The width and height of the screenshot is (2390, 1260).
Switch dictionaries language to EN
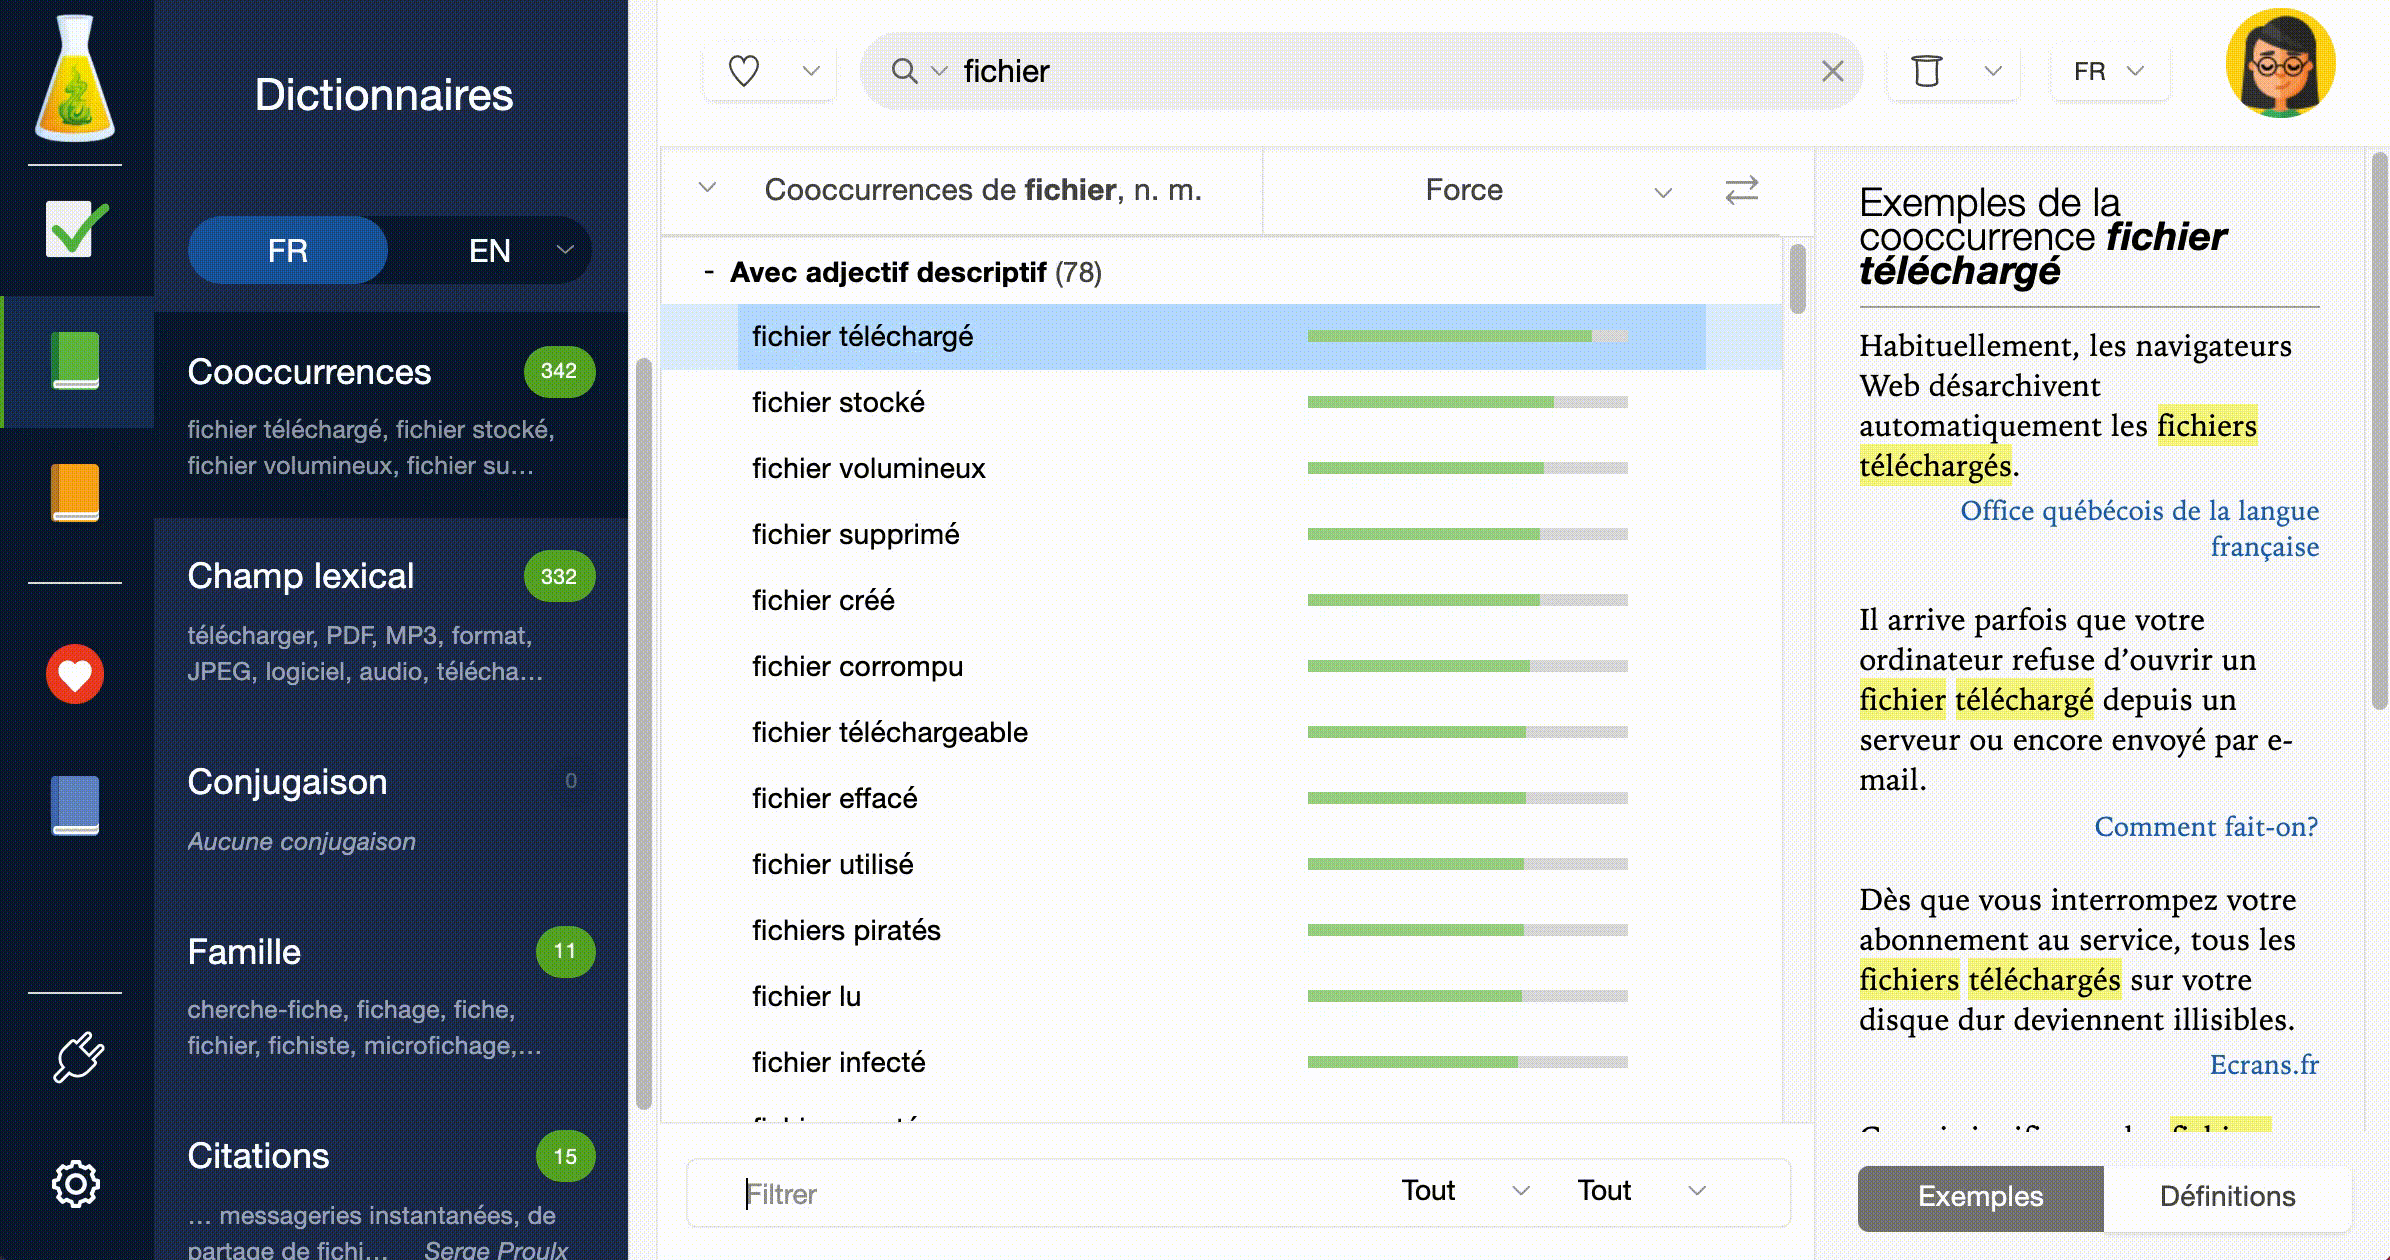click(x=489, y=250)
